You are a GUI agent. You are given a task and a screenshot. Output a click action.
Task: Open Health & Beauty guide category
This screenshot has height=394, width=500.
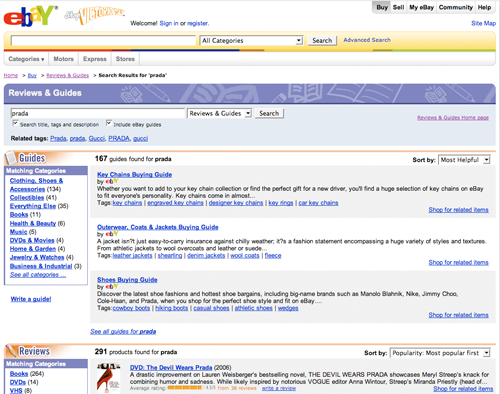[x=33, y=223]
